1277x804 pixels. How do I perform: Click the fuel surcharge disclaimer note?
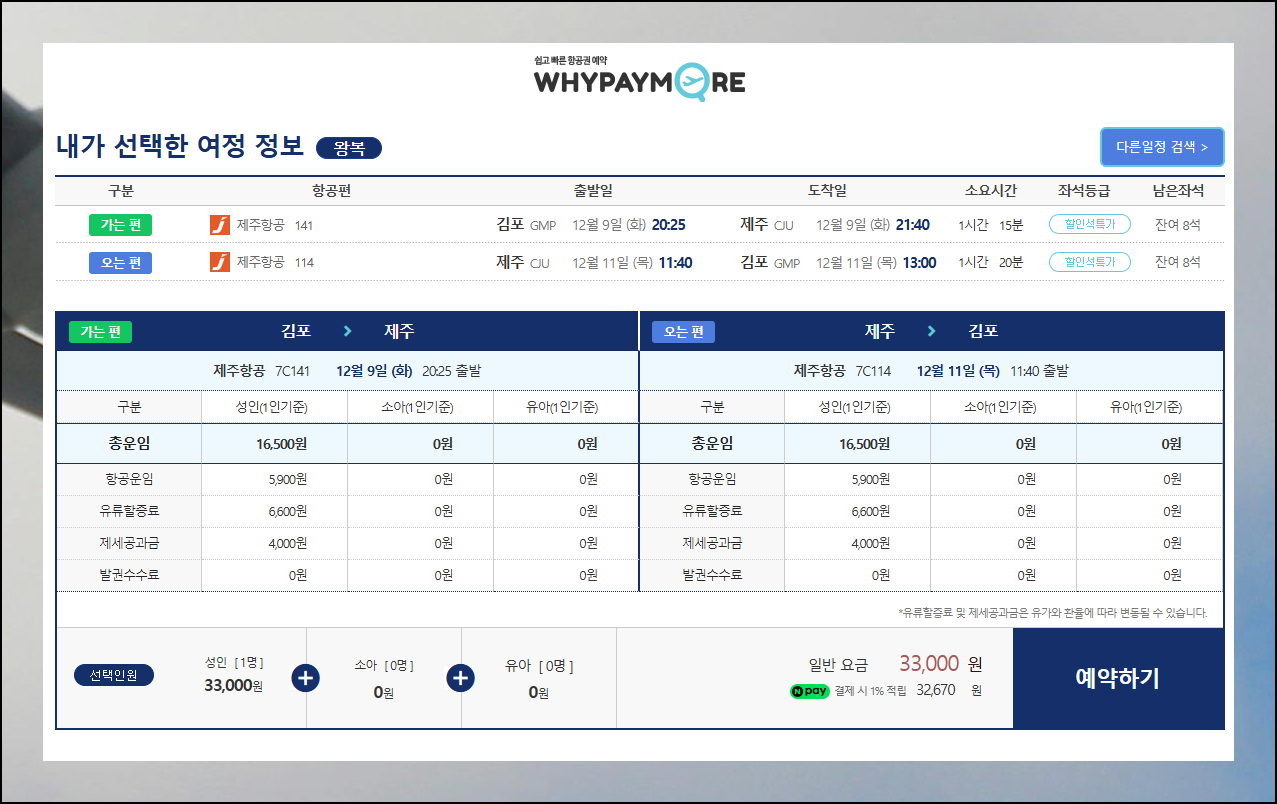(1052, 613)
